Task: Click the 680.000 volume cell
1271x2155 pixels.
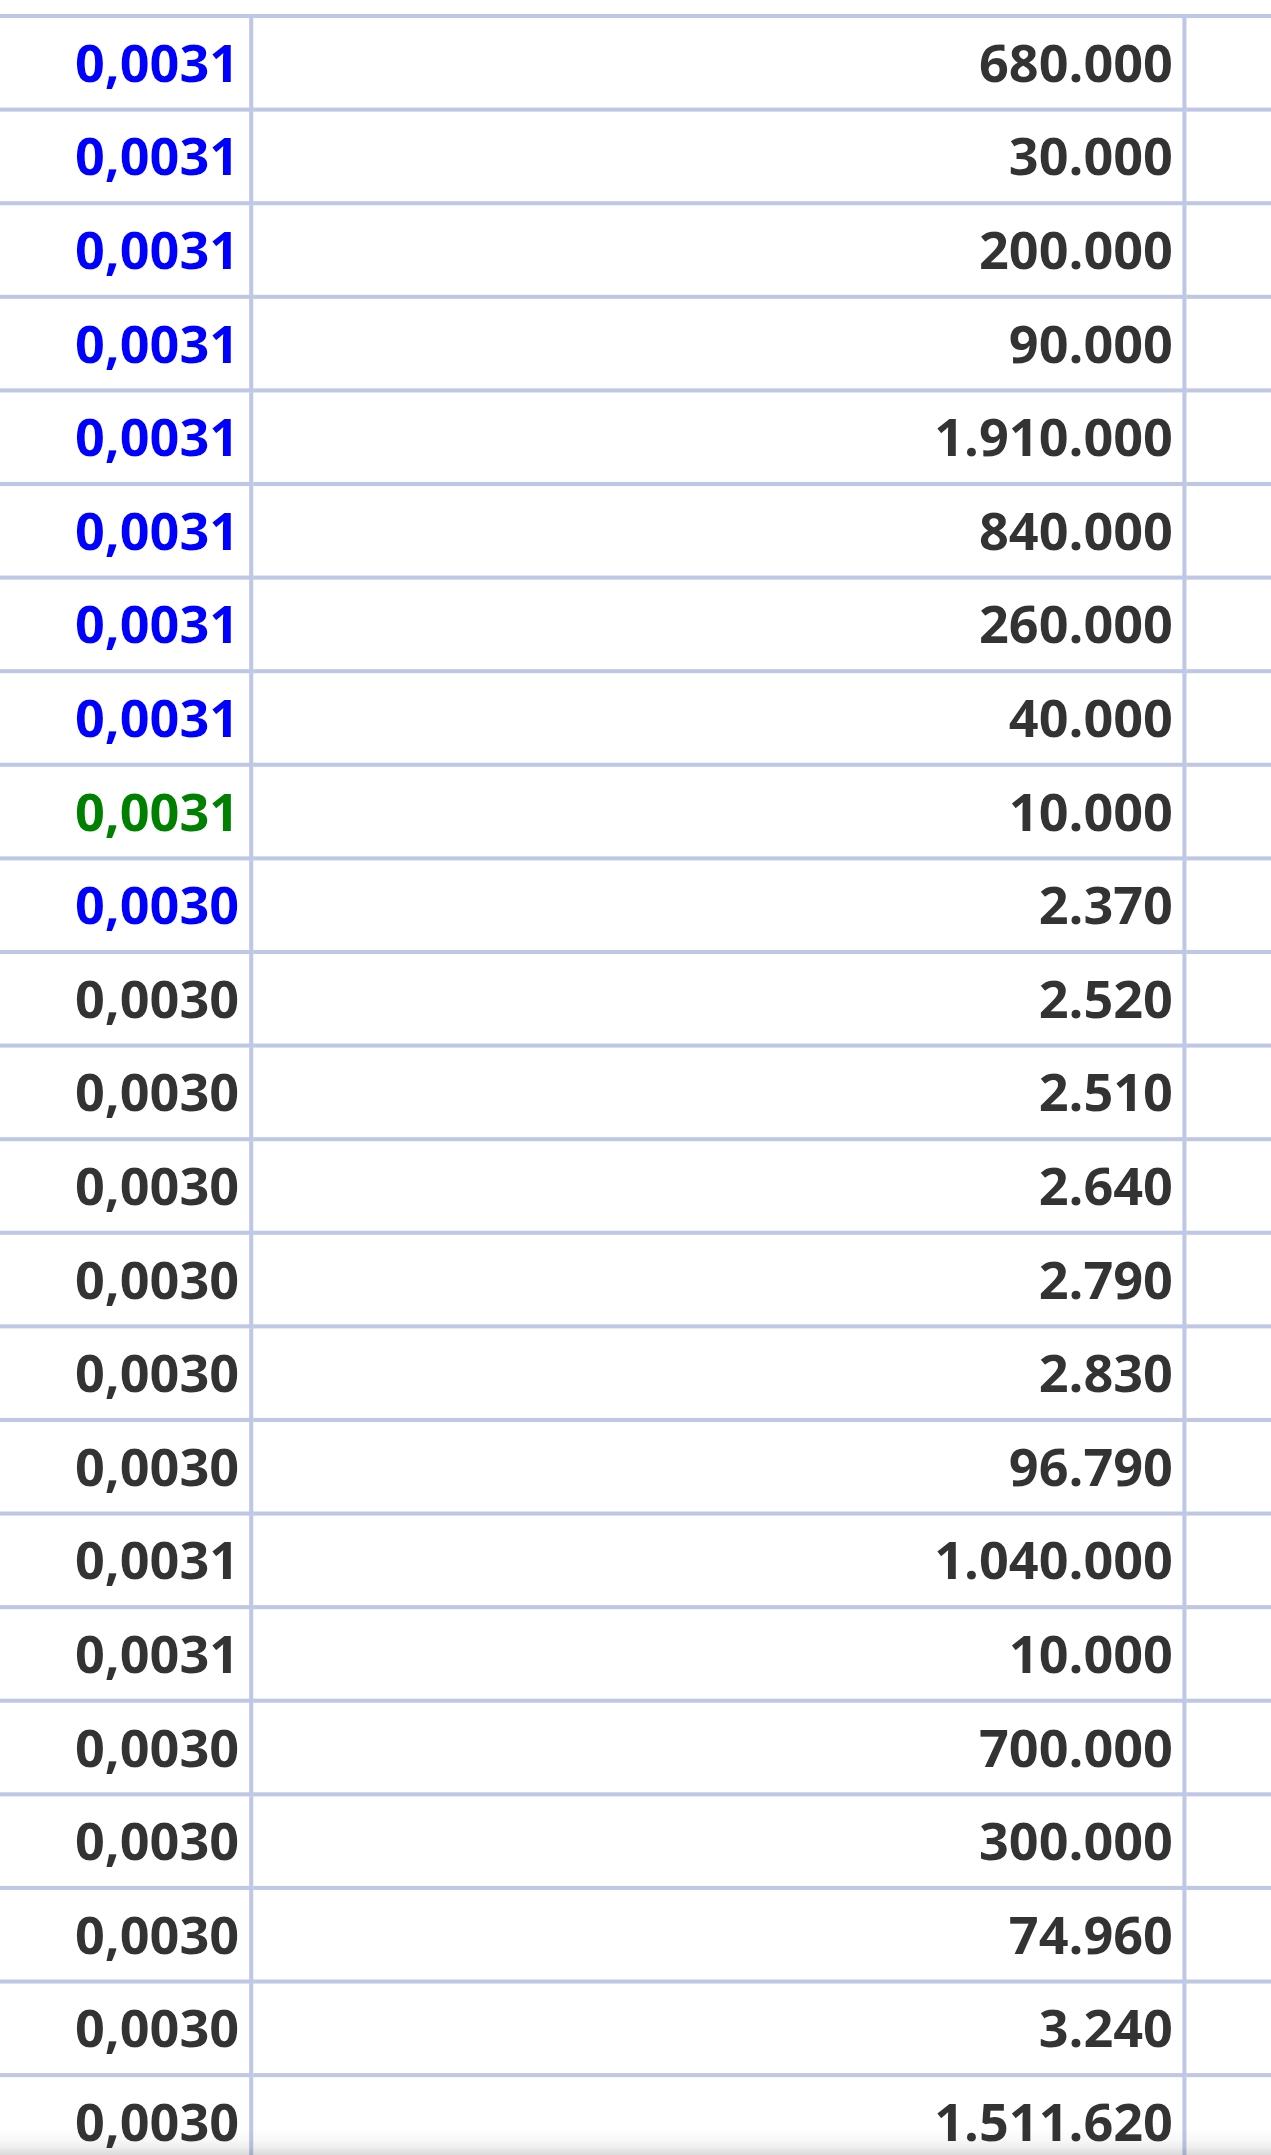Action: (x=1075, y=64)
